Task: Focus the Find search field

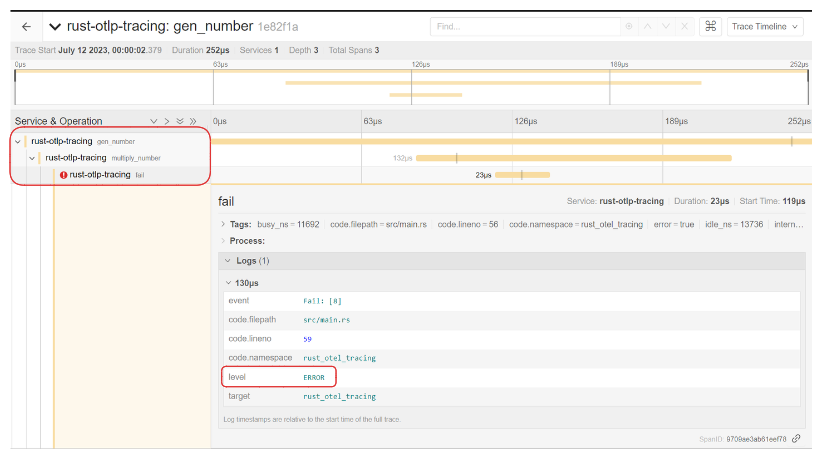Action: point(525,26)
